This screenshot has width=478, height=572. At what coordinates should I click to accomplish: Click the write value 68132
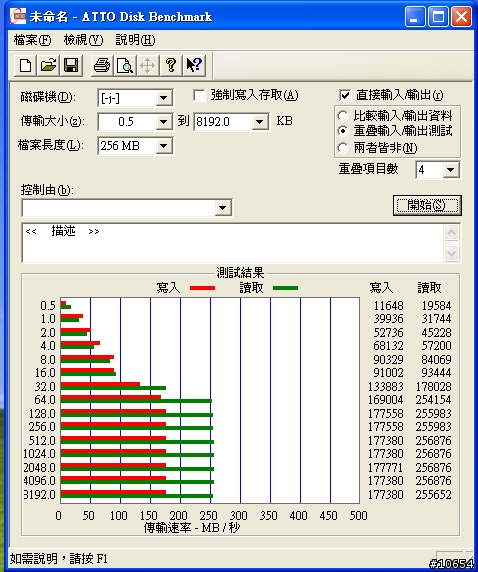389,345
